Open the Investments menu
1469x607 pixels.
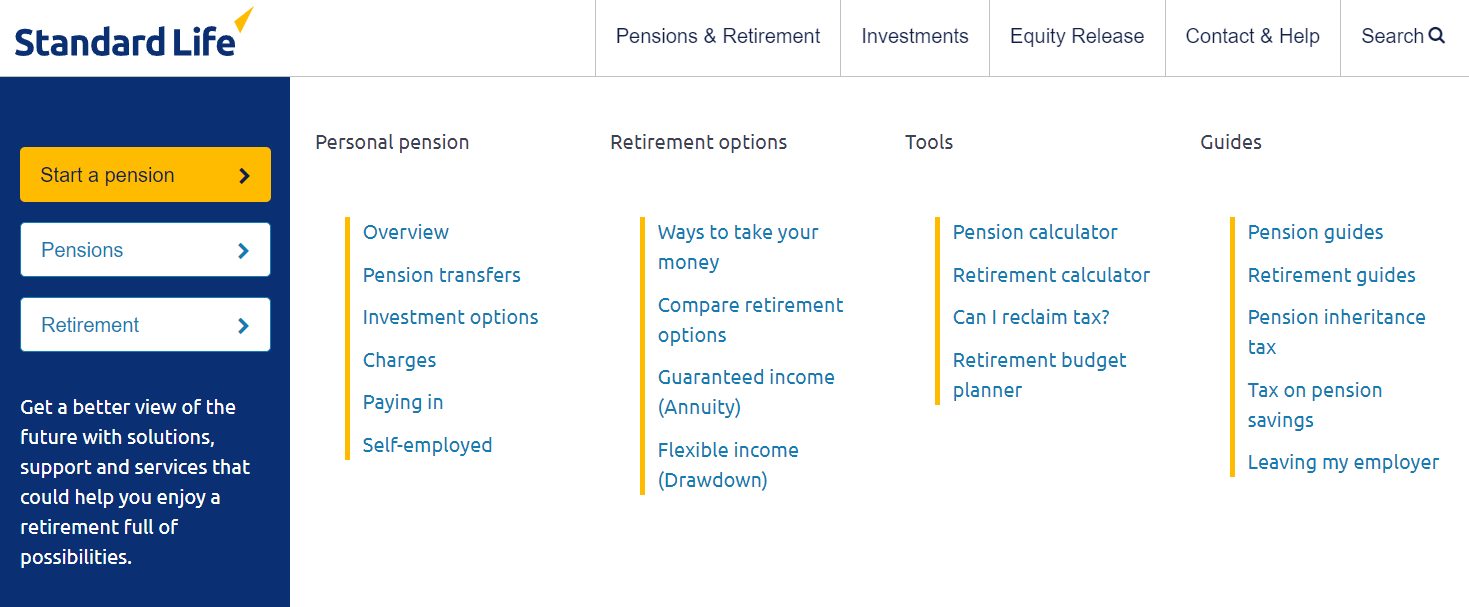914,36
